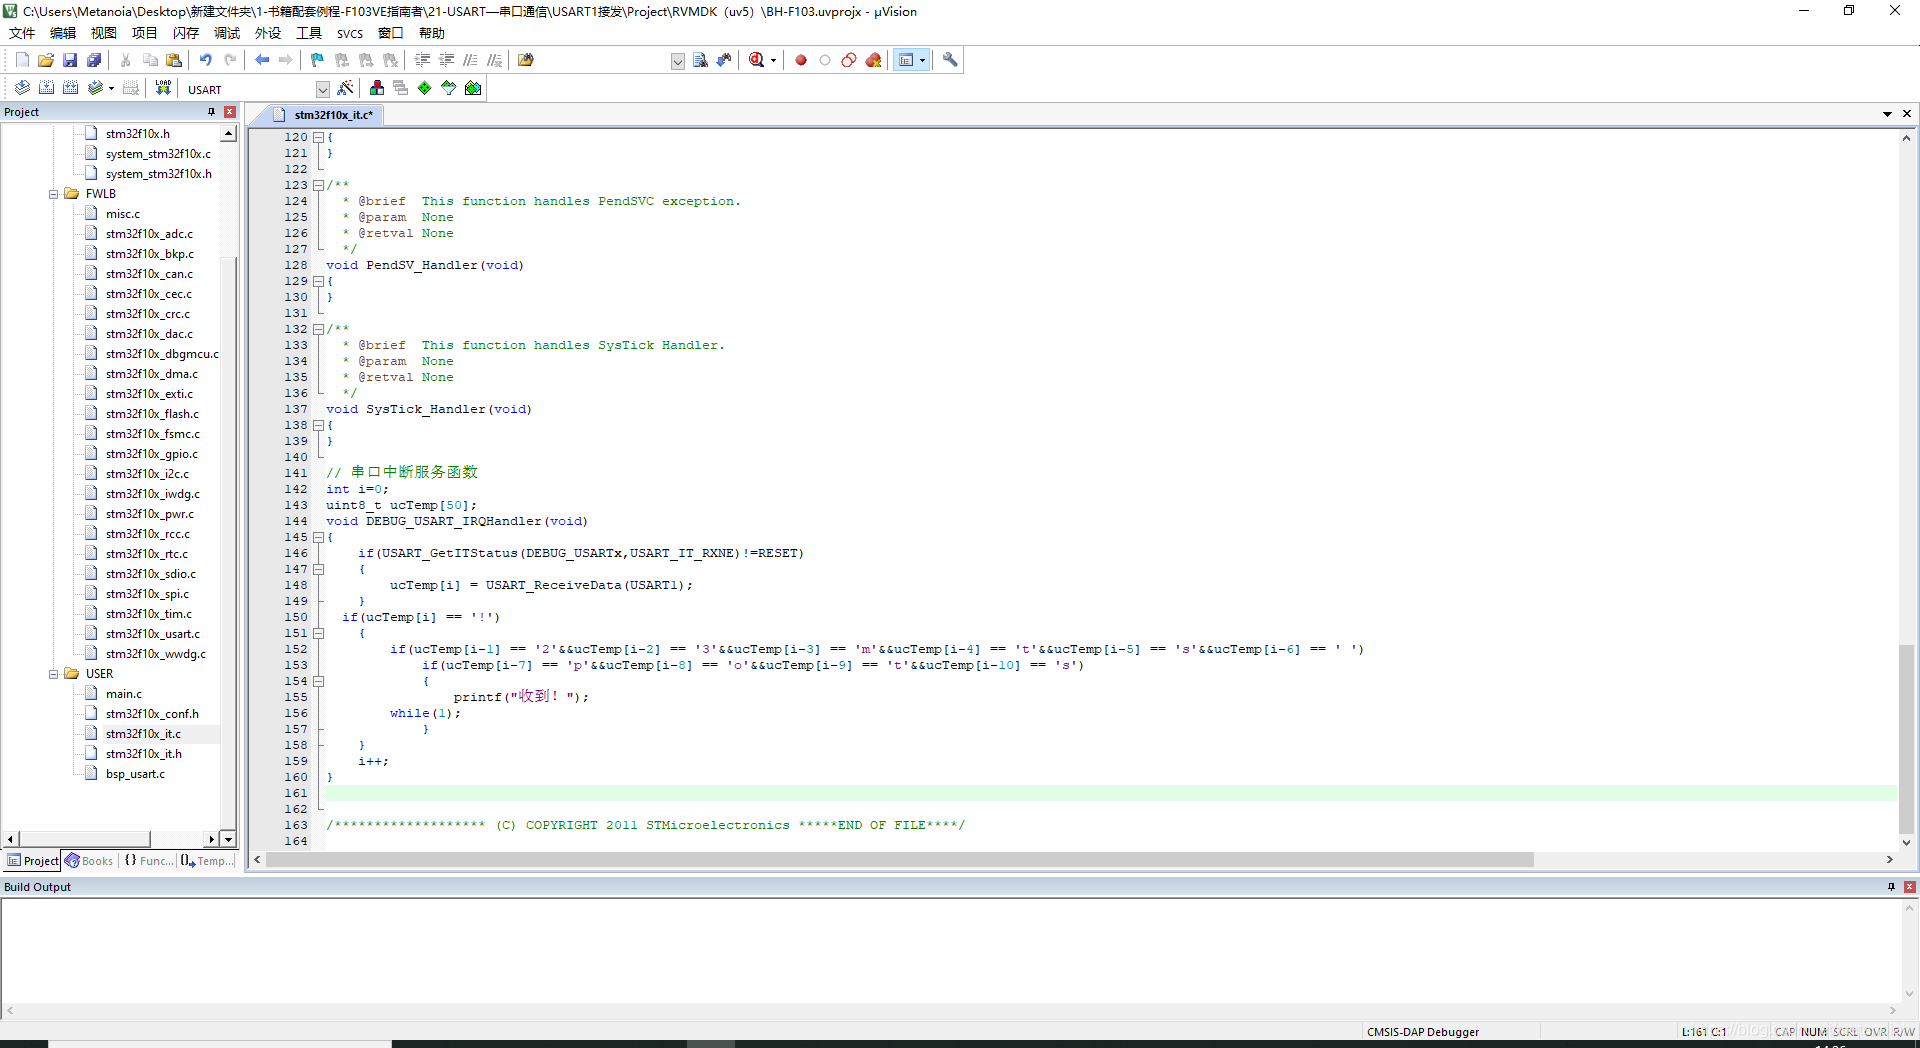Select stm32f10x_usart.c in FWLB group
Image resolution: width=1920 pixels, height=1048 pixels.
point(153,634)
